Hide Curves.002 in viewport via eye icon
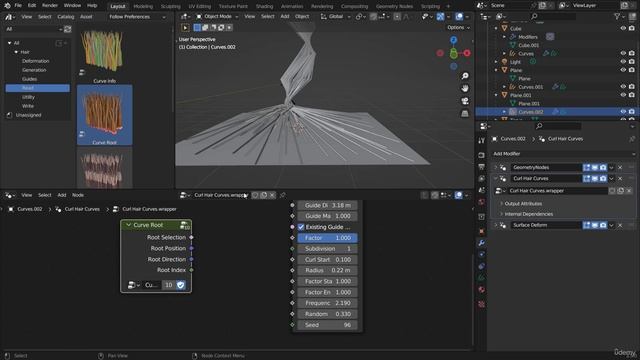 pyautogui.click(x=623, y=111)
